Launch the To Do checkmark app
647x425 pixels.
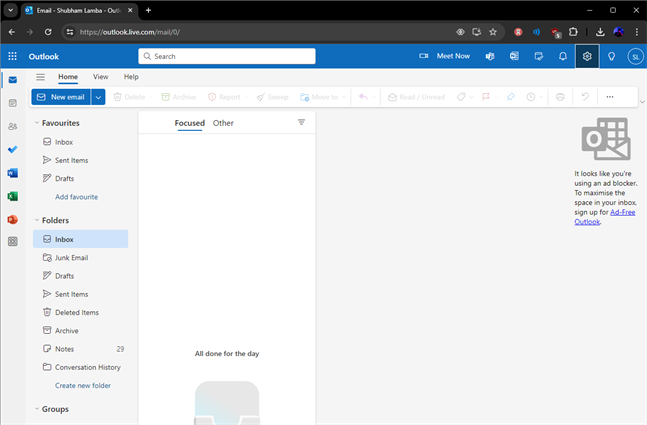pos(12,149)
